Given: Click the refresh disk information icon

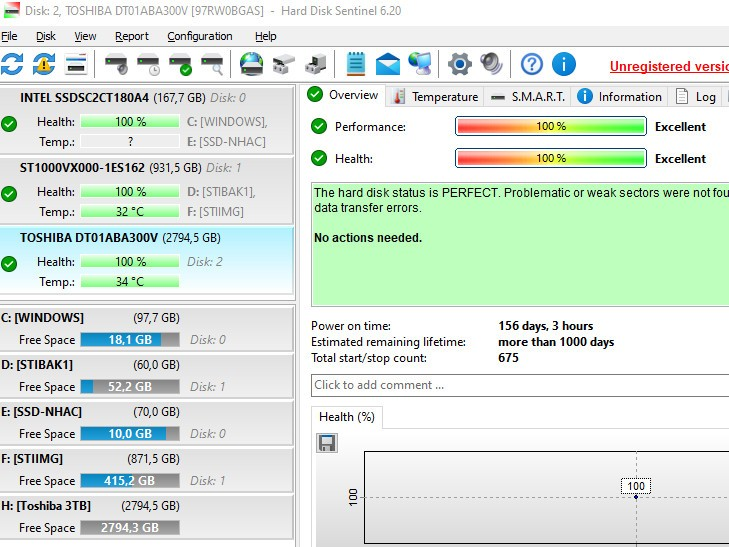Looking at the screenshot, I should coord(12,64).
